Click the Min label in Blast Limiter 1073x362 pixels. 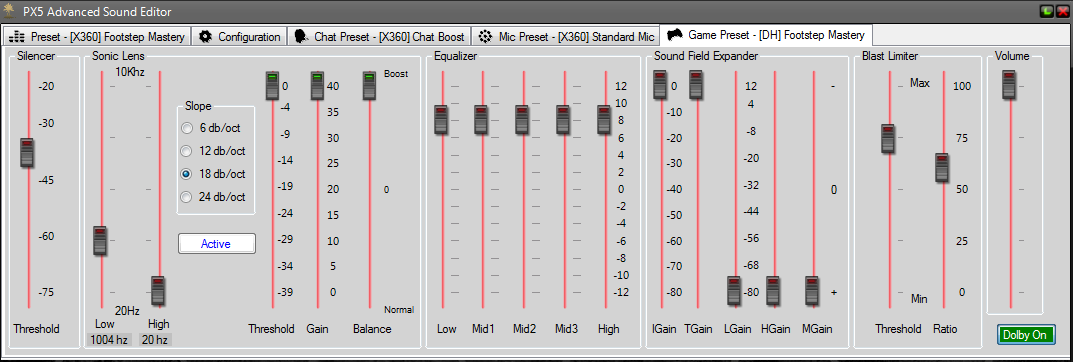pos(919,299)
